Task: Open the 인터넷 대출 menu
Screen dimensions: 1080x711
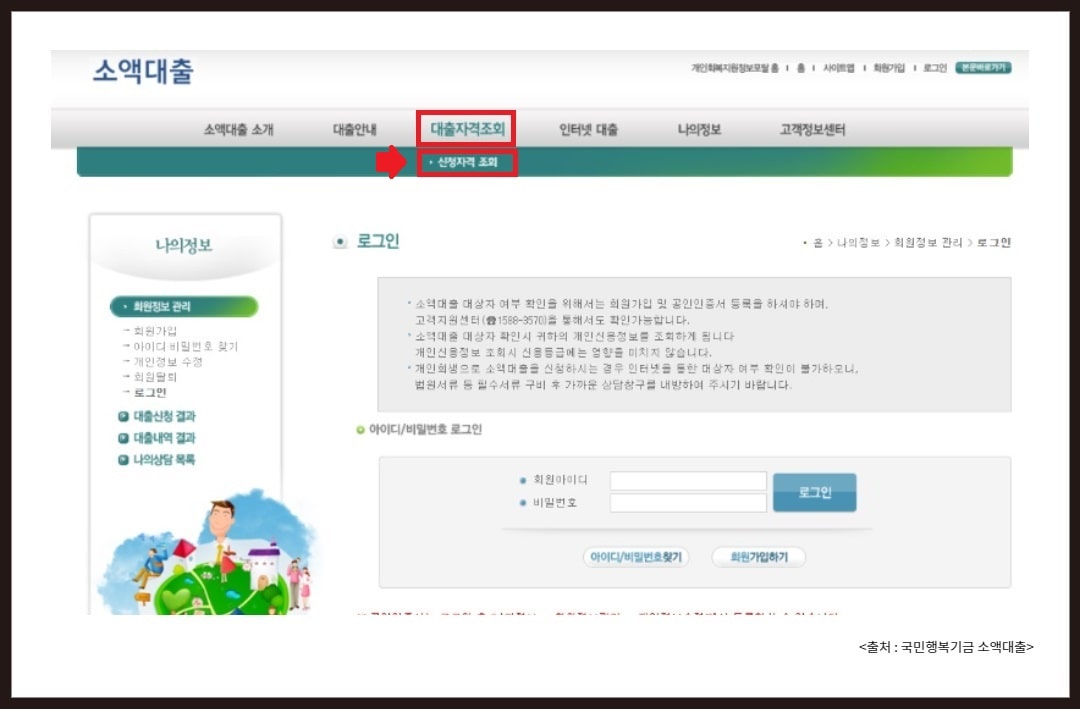Action: pyautogui.click(x=588, y=130)
